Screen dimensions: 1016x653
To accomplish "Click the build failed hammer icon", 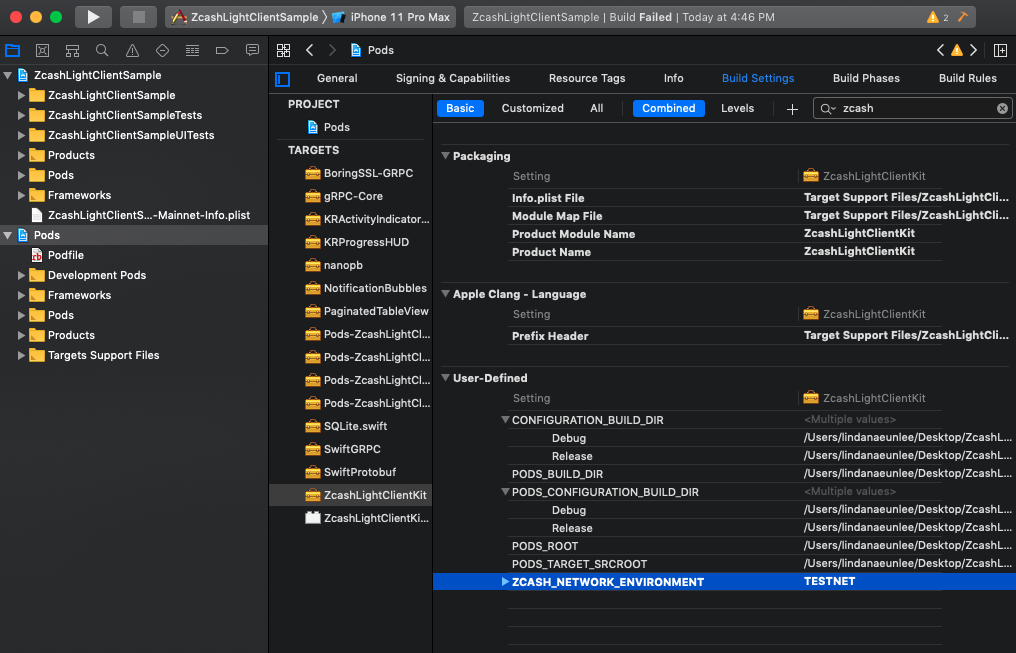I will point(963,17).
